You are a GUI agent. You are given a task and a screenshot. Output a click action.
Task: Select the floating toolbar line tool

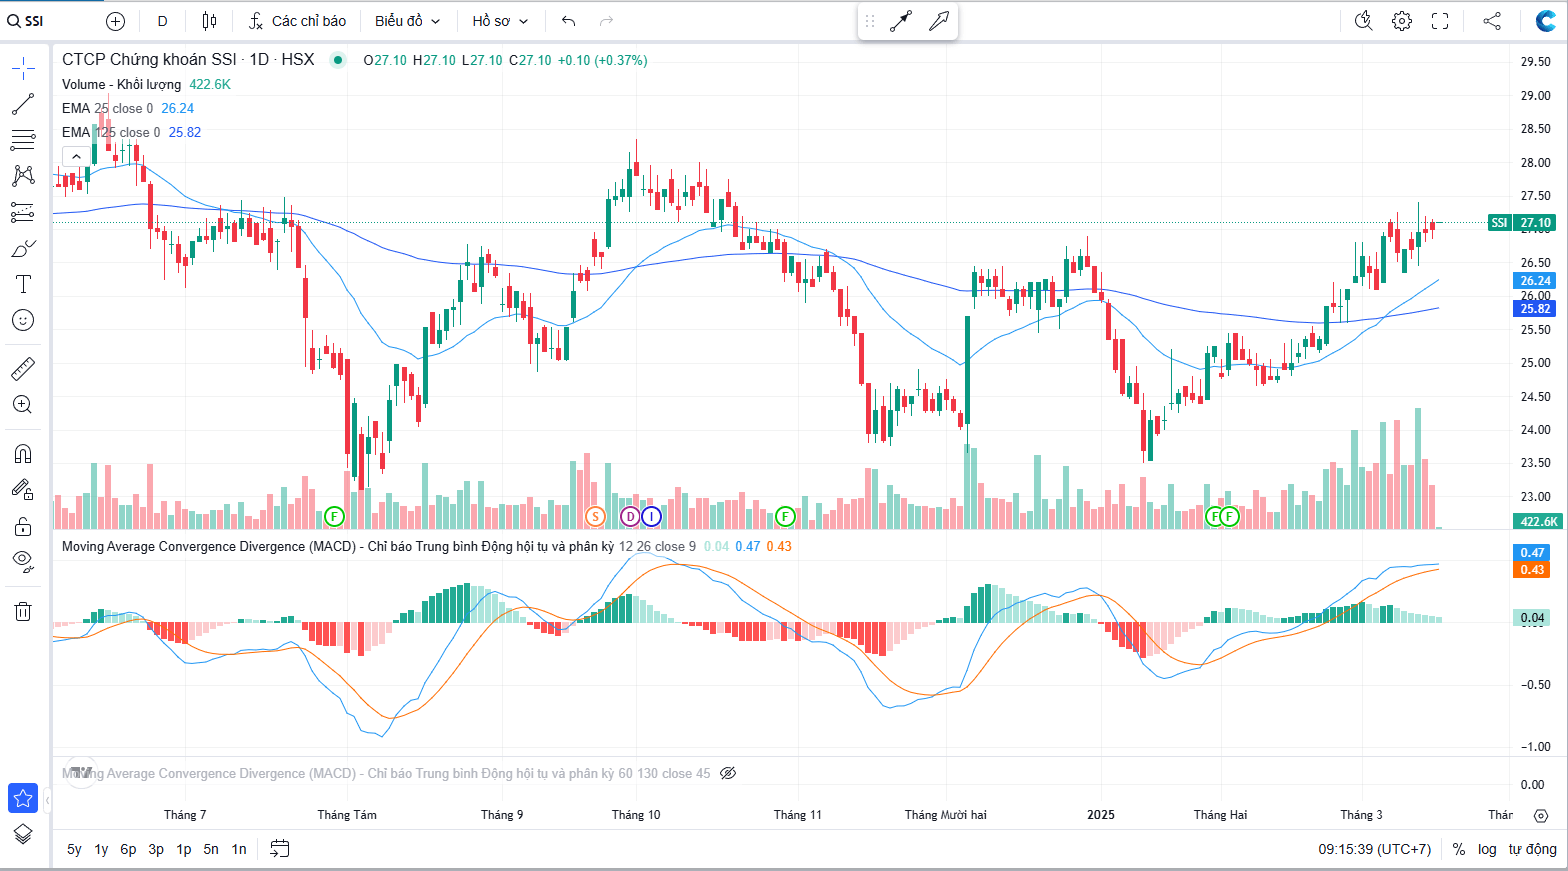901,21
